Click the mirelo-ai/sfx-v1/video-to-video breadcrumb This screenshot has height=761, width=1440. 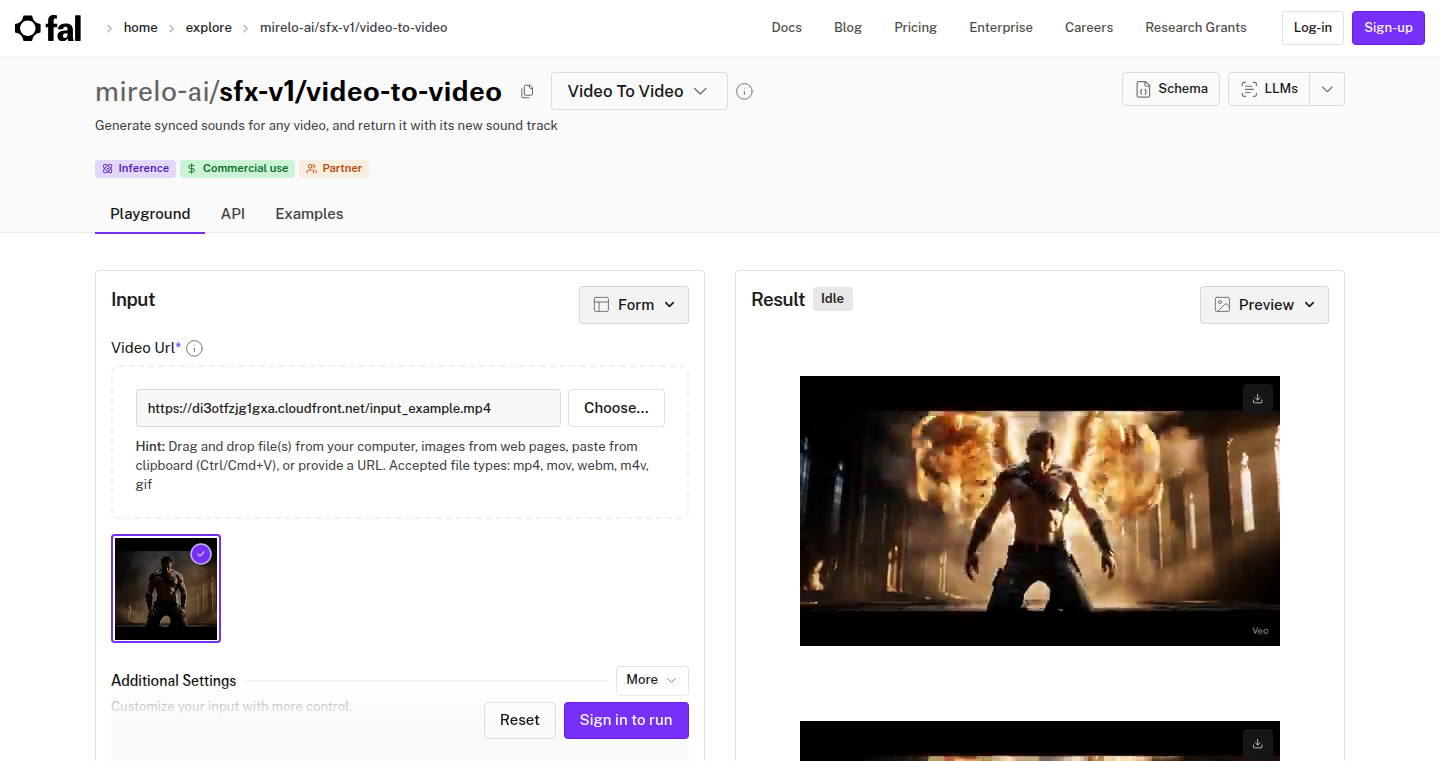coord(354,28)
